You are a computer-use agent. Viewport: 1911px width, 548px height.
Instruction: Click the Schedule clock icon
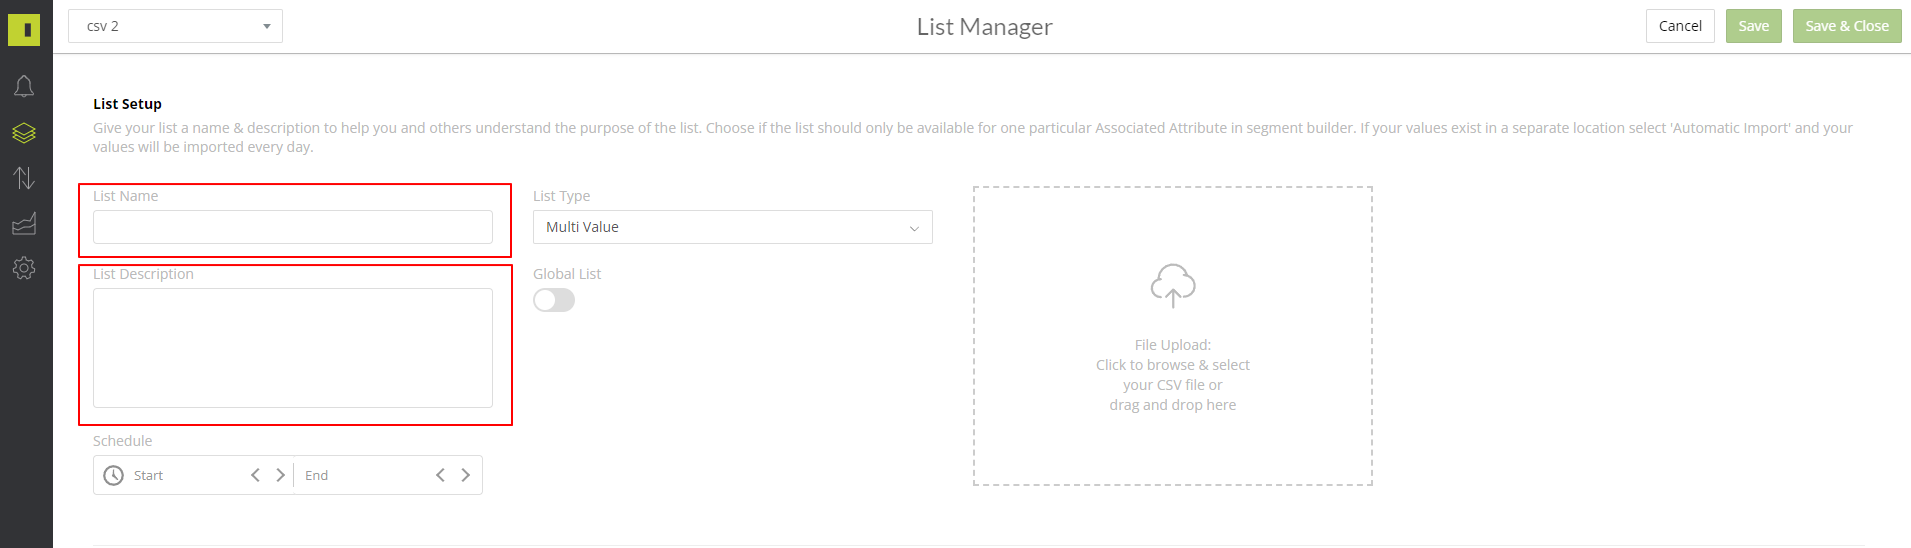tap(114, 475)
